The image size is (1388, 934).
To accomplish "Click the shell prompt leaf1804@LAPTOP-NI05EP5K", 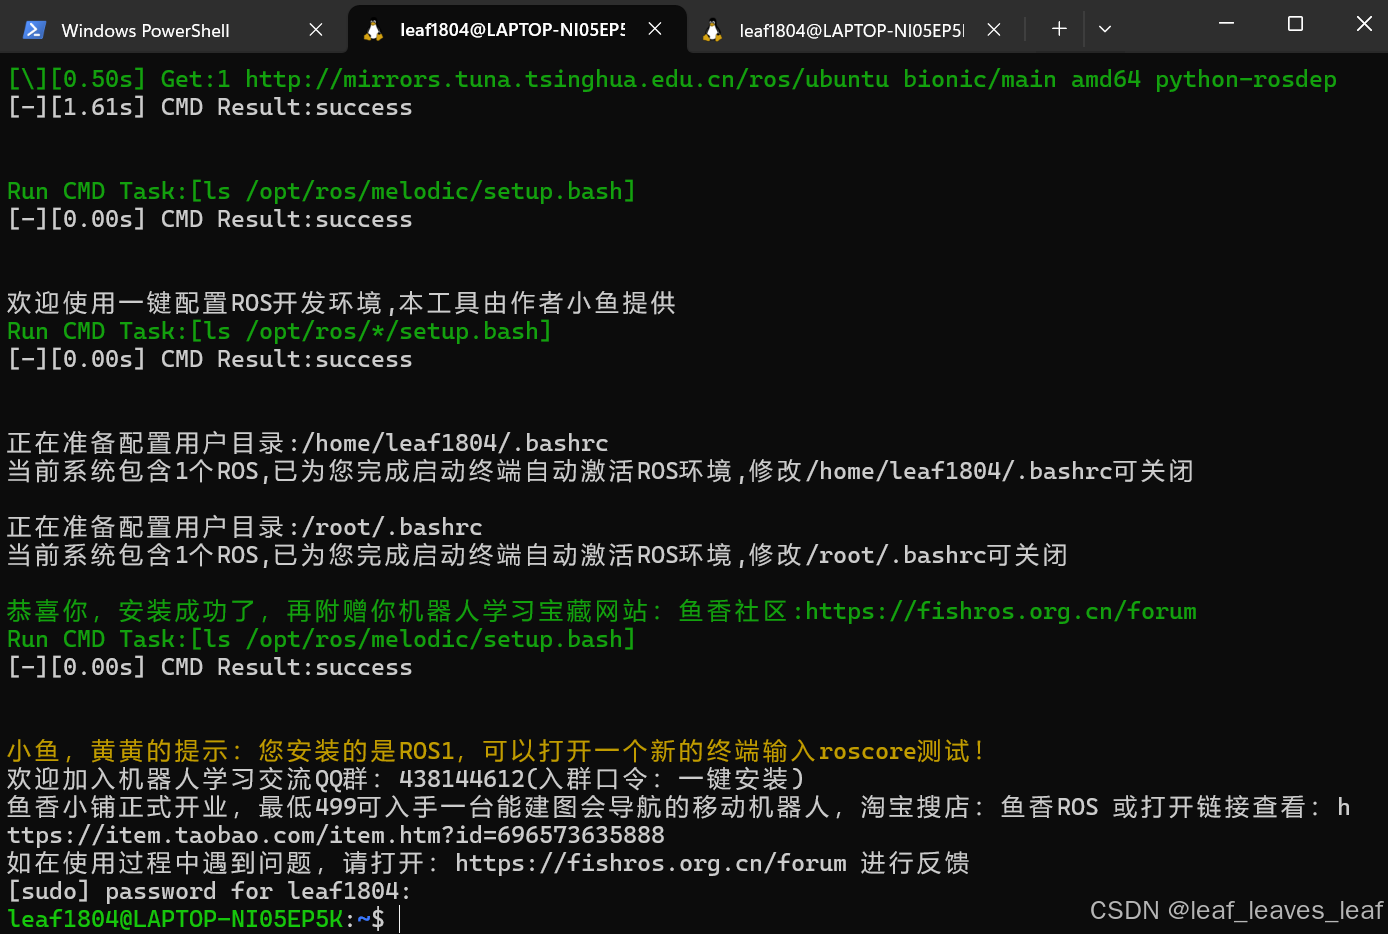I will [175, 919].
